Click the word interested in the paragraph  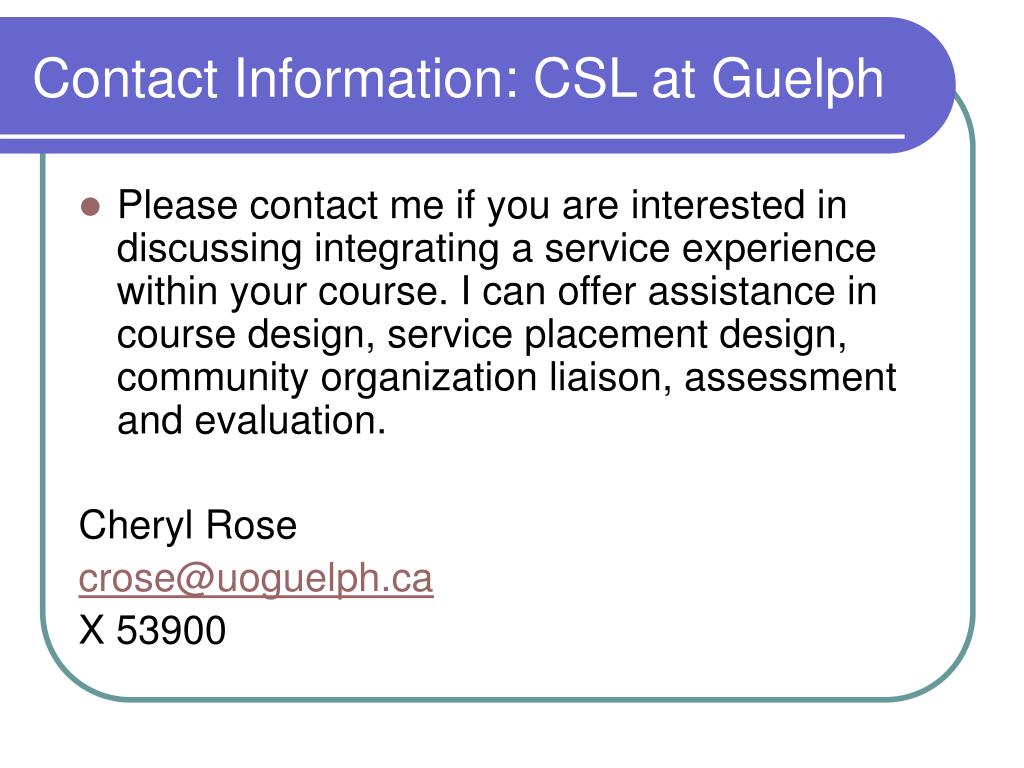[718, 205]
